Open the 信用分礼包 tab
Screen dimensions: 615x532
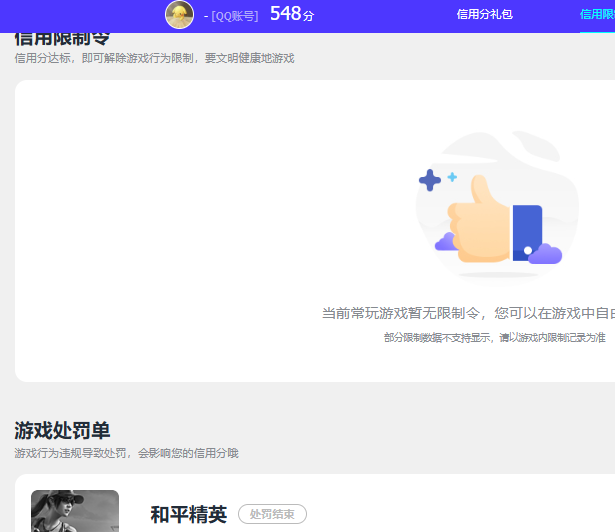point(484,15)
